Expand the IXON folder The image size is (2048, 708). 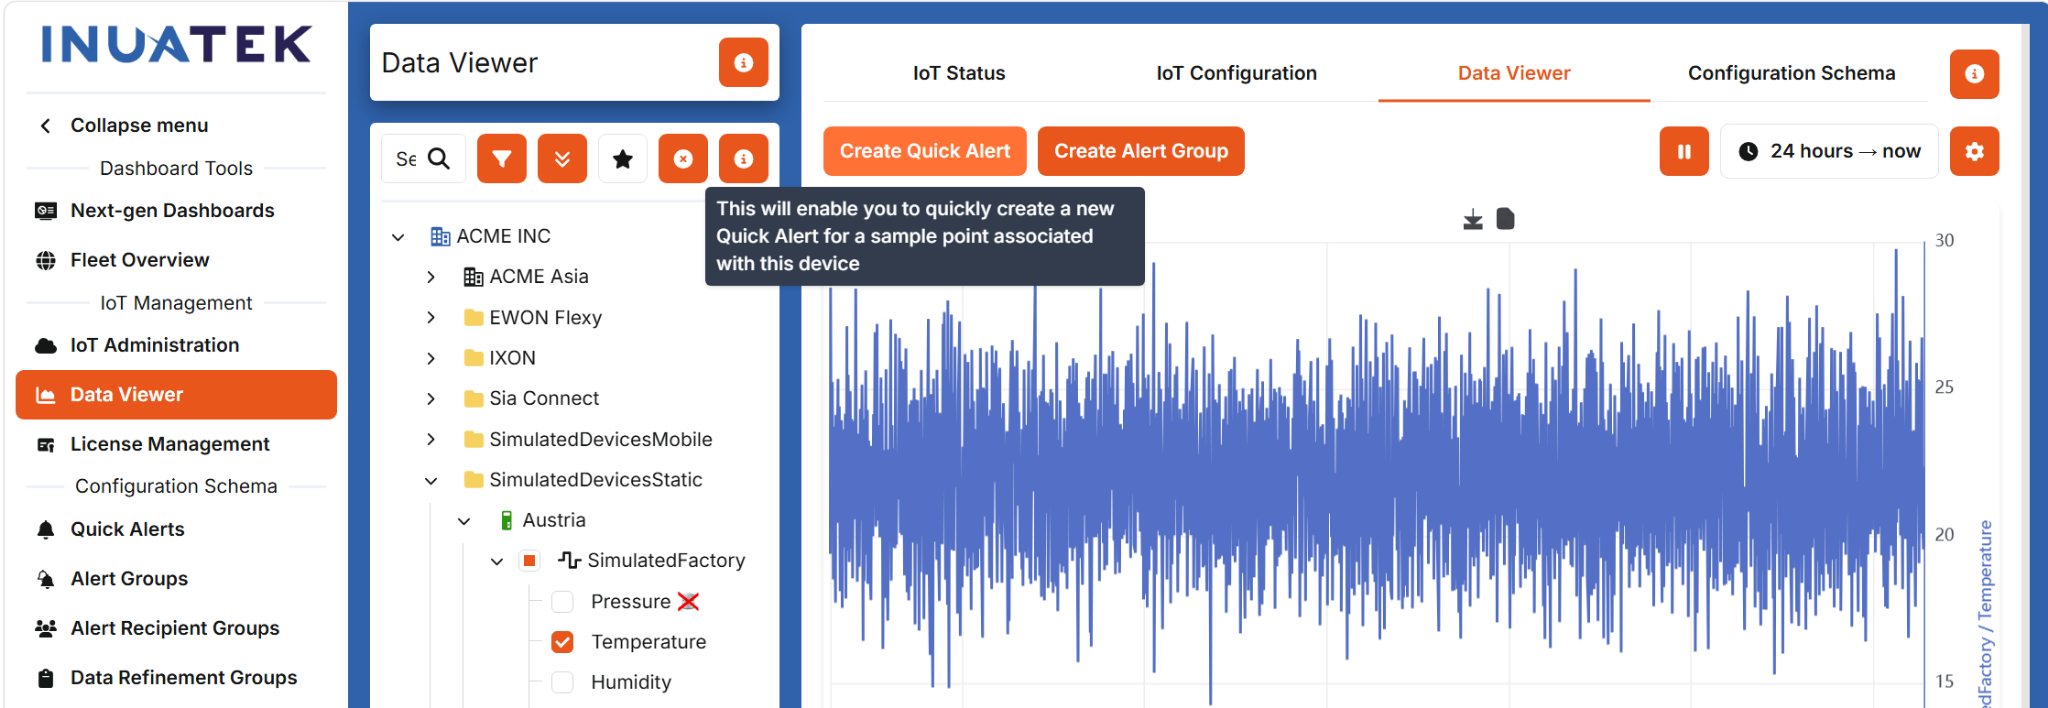click(x=431, y=358)
